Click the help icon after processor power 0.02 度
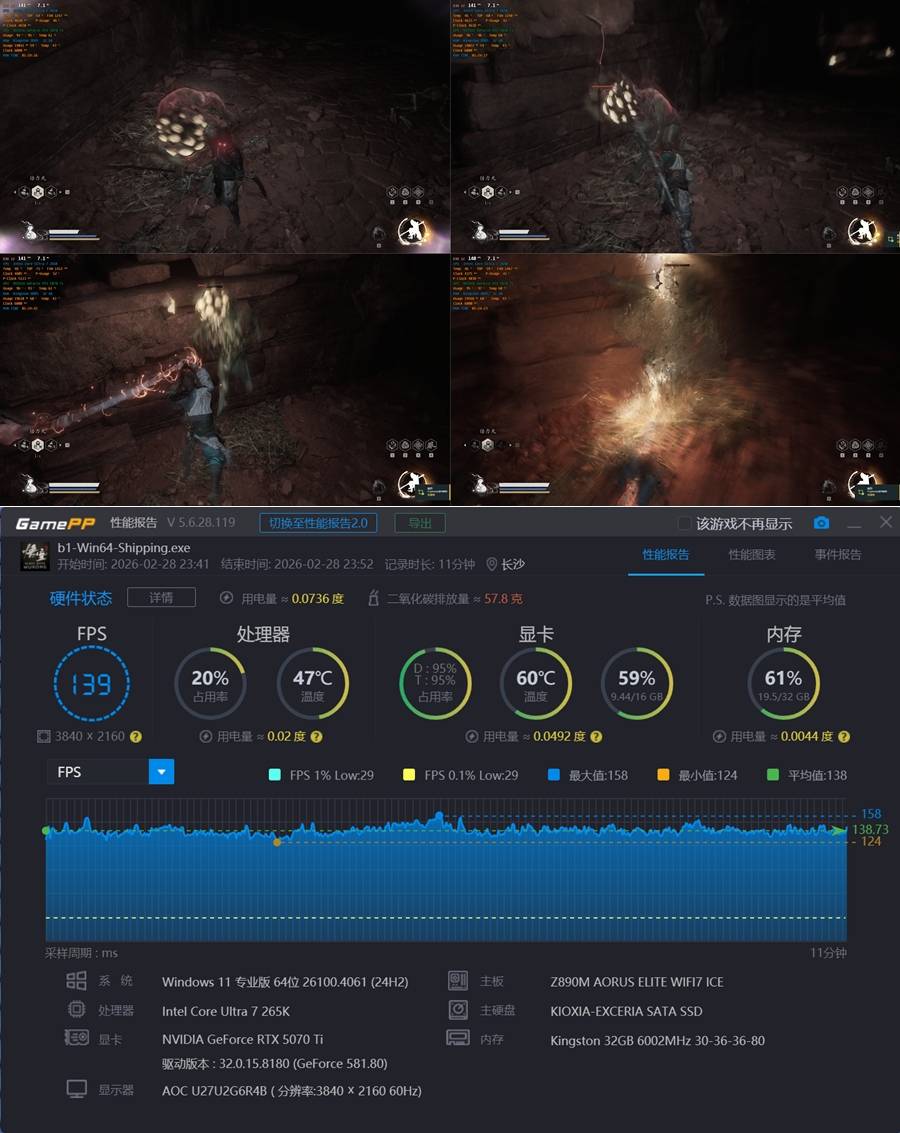This screenshot has height=1133, width=900. click(316, 737)
